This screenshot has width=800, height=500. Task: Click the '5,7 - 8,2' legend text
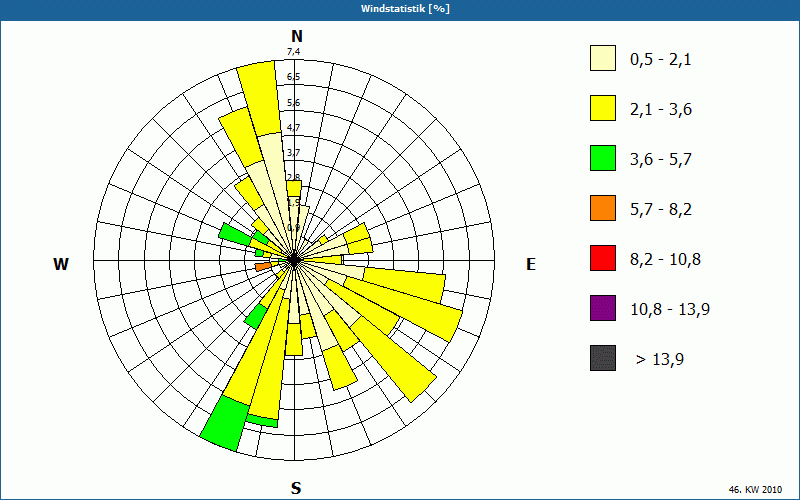point(661,210)
